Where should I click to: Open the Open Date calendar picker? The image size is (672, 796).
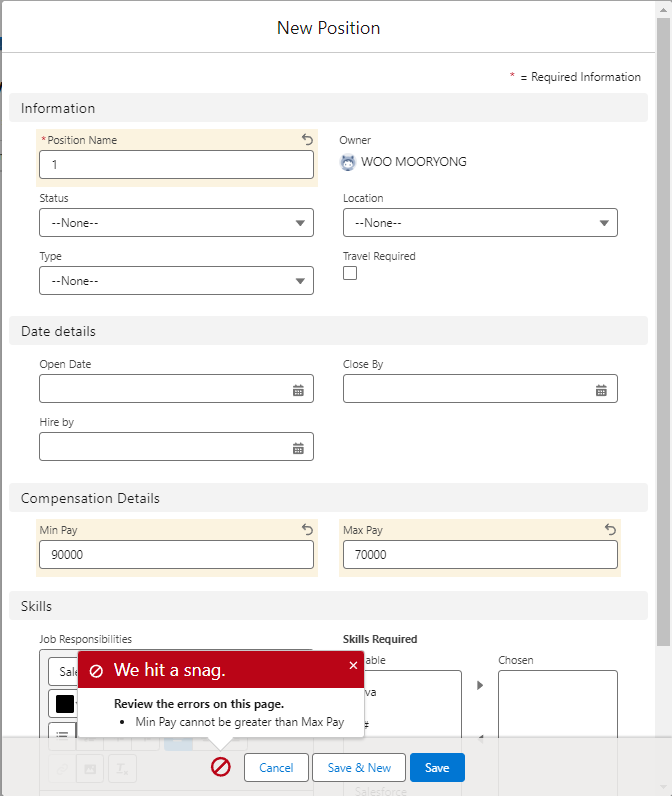coord(298,390)
